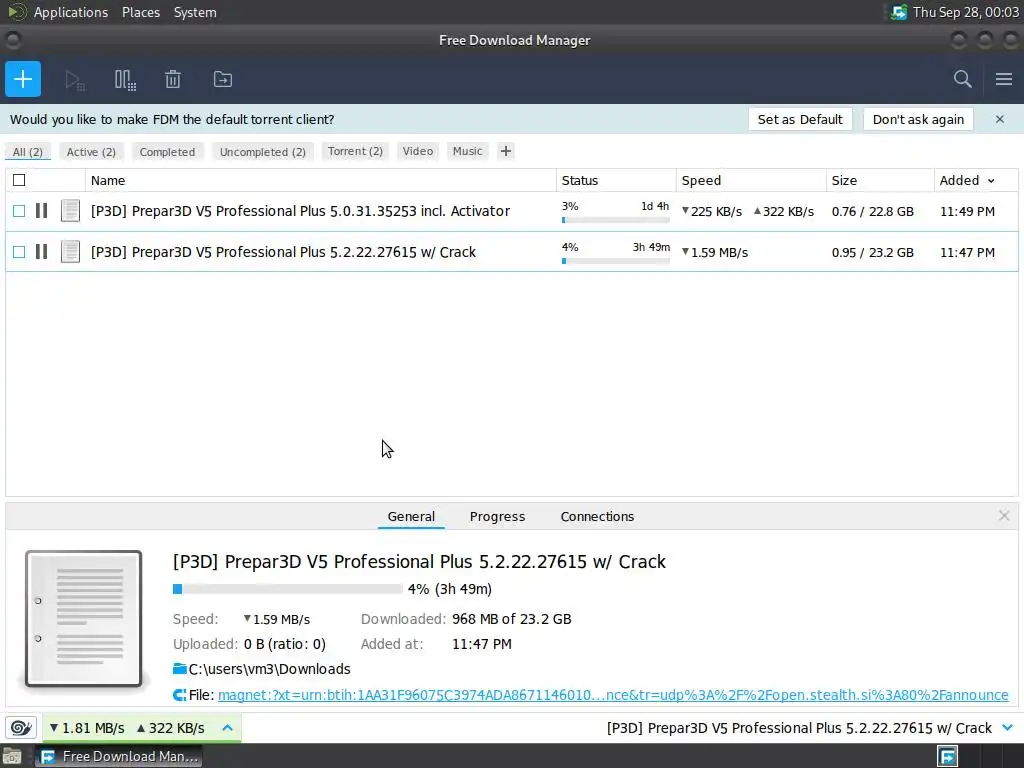This screenshot has height=768, width=1024.
Task: Filter by Music downloads
Action: click(468, 152)
